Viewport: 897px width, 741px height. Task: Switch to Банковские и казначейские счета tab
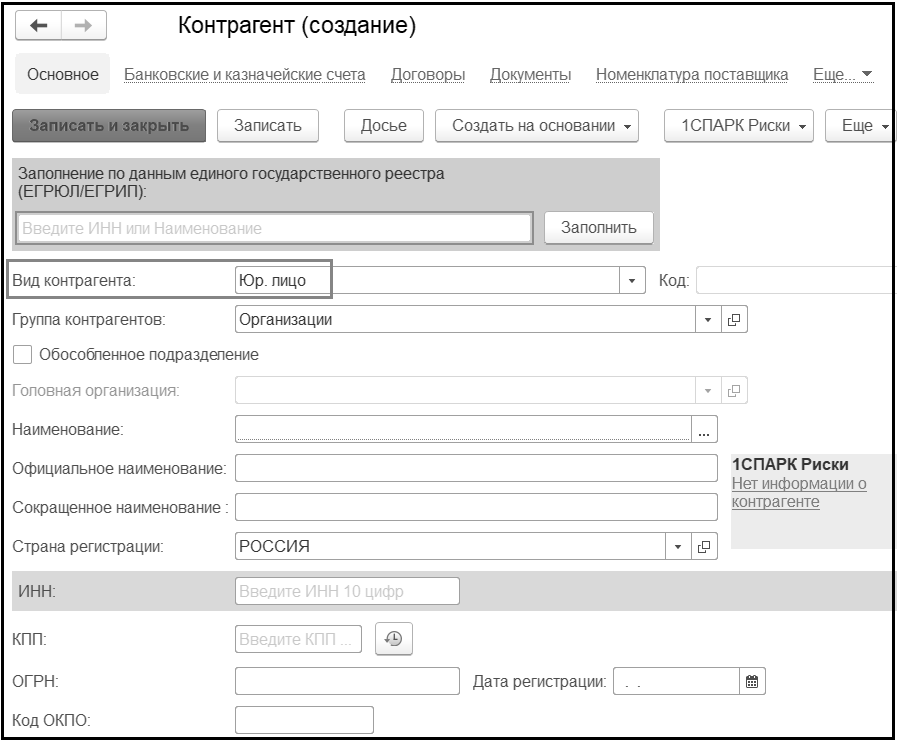click(x=244, y=75)
